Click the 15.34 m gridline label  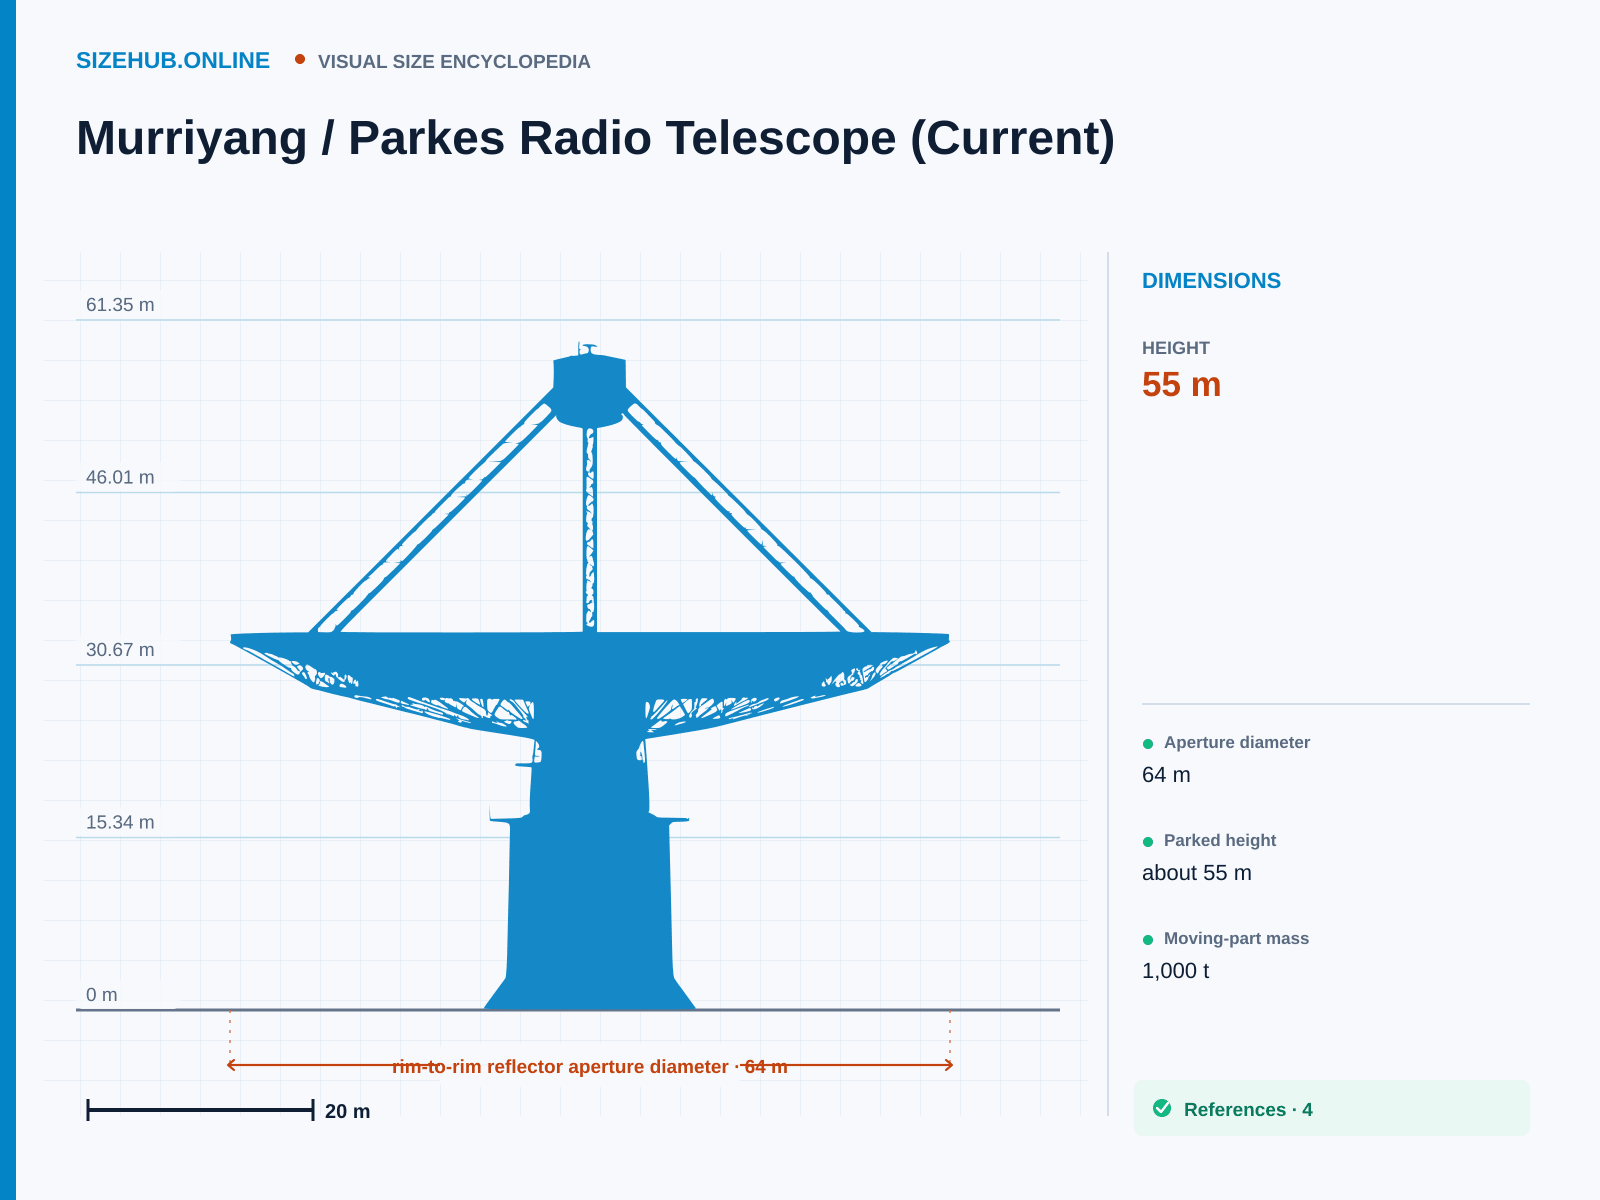[120, 822]
